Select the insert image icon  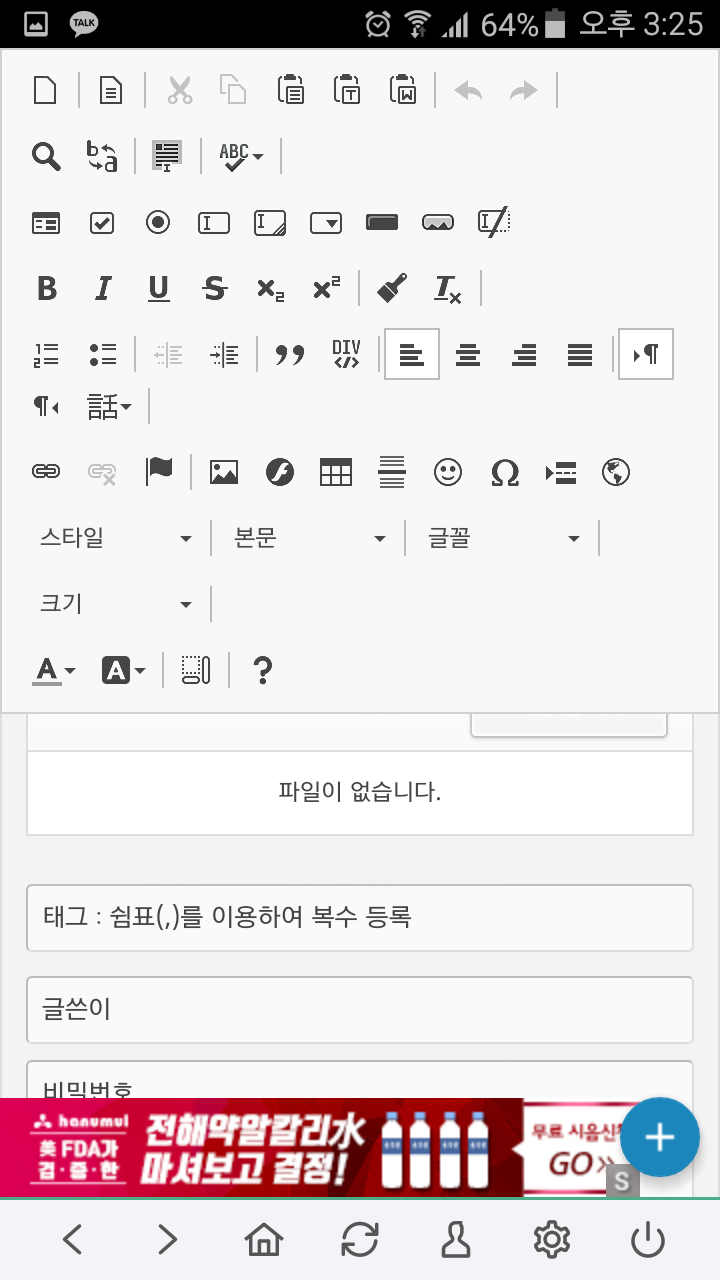coord(223,472)
